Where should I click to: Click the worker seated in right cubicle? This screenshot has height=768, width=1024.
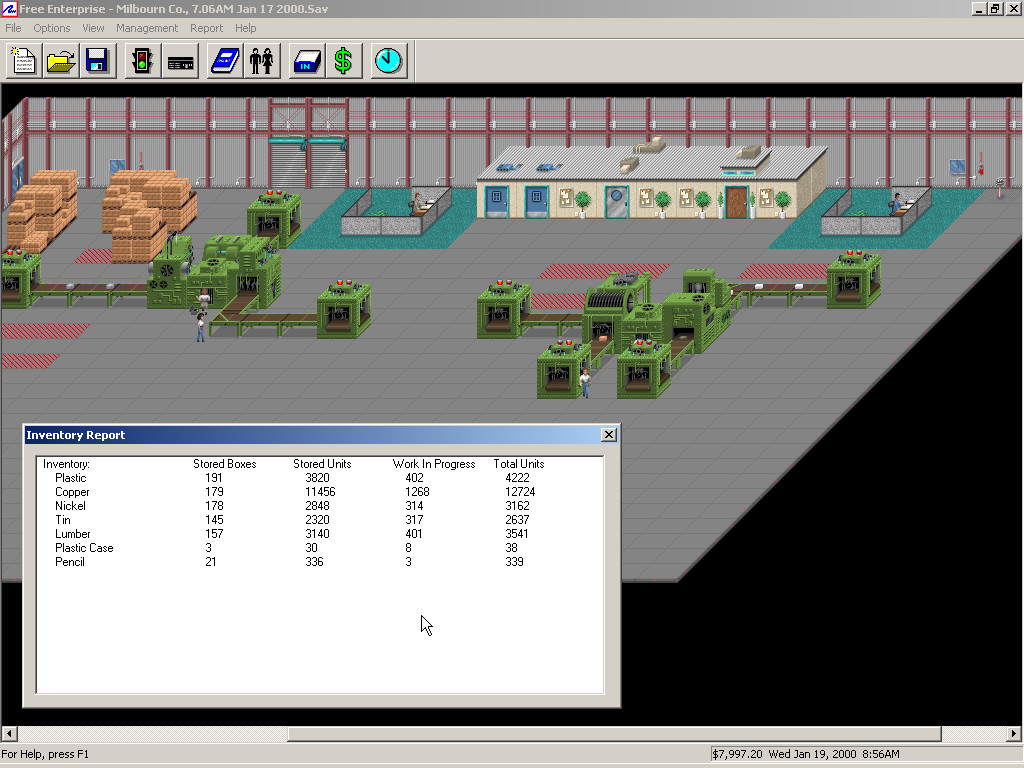(899, 202)
